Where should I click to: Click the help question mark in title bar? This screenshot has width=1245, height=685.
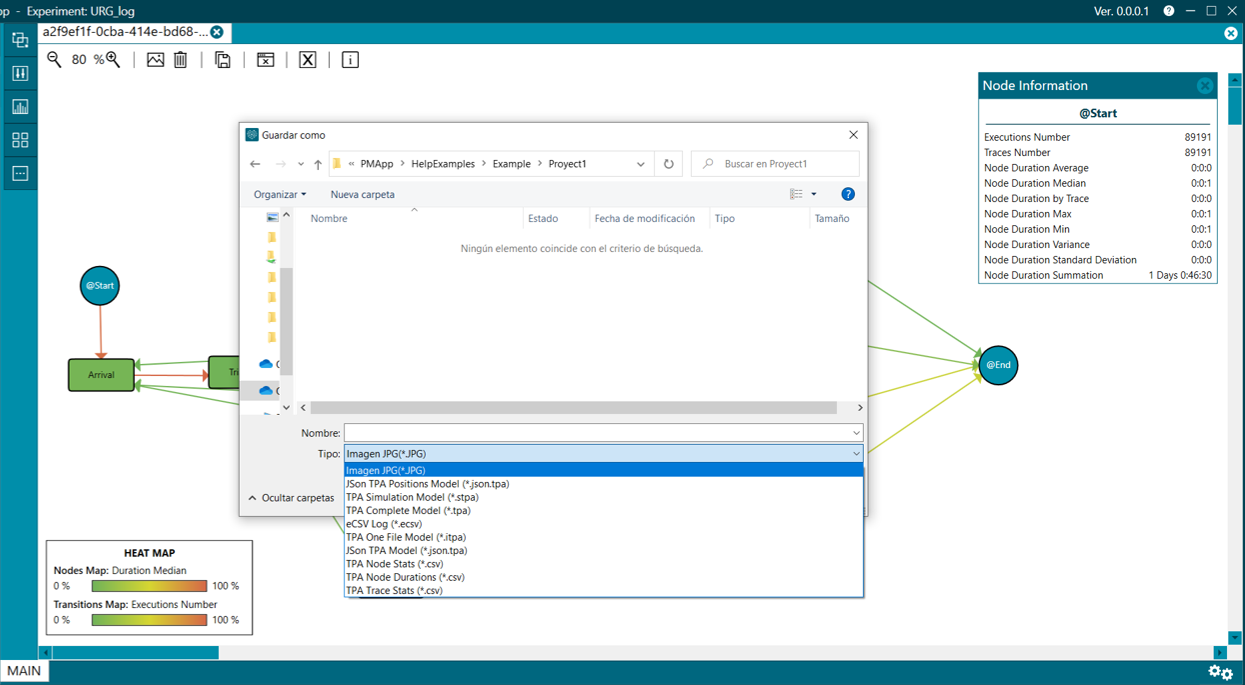click(x=1168, y=11)
